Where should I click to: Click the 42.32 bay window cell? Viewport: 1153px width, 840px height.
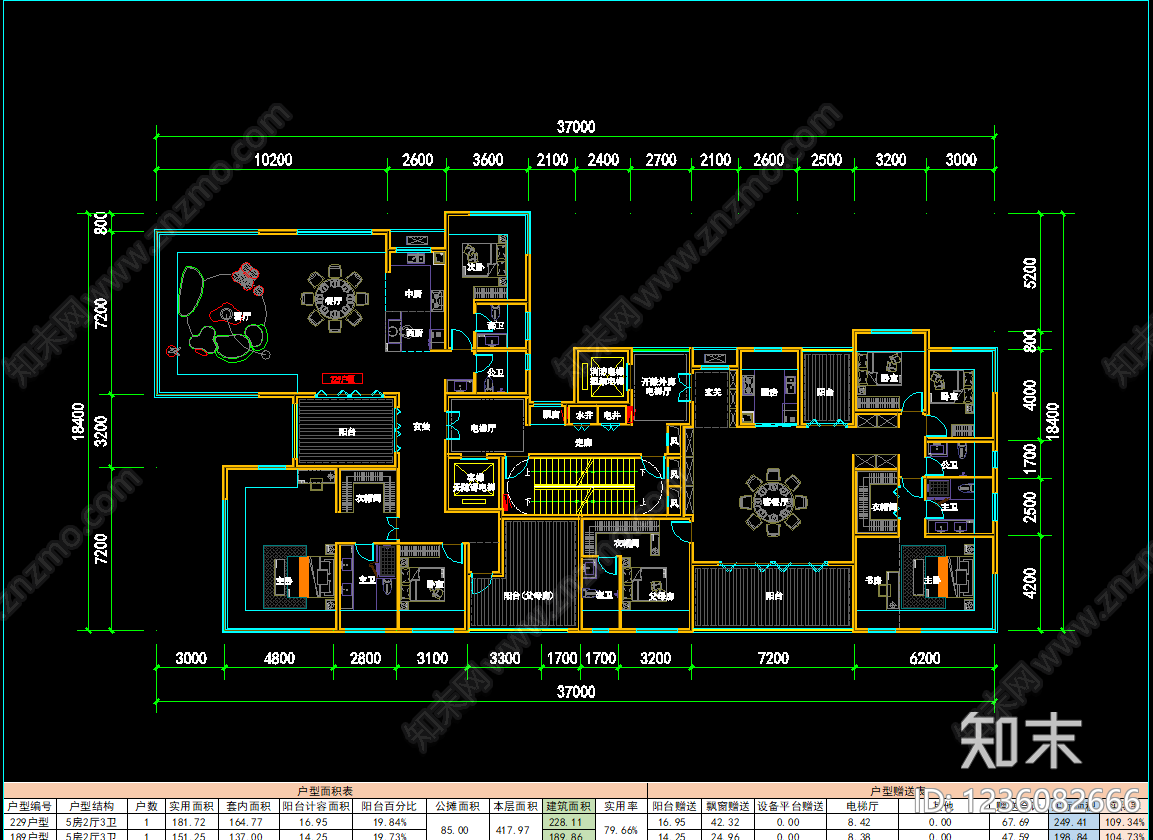tap(727, 822)
